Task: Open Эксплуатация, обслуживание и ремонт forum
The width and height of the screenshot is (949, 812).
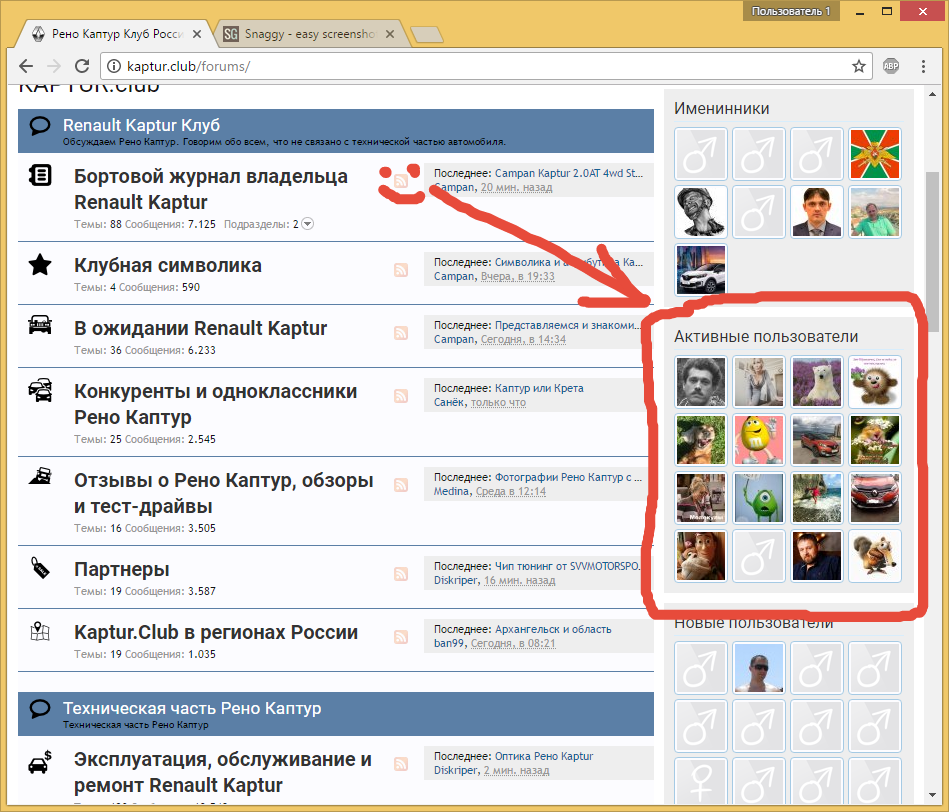Action: point(223,772)
